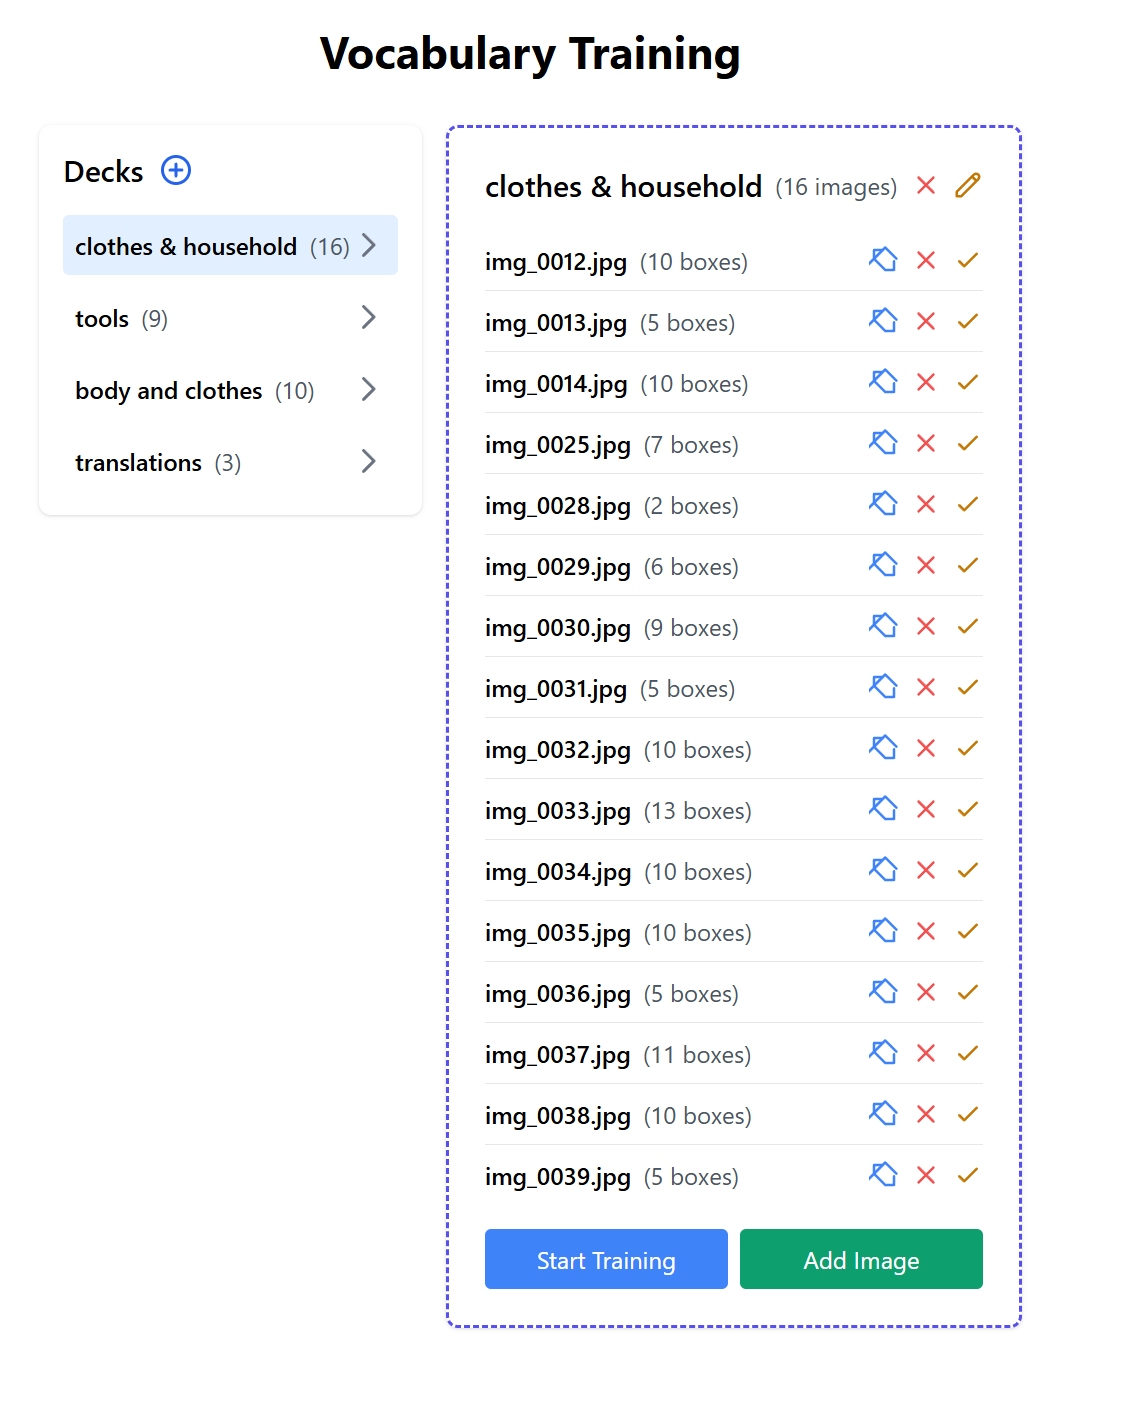Click the blue shape icon for img_0030.jpg
This screenshot has height=1402, width=1135.
883,627
